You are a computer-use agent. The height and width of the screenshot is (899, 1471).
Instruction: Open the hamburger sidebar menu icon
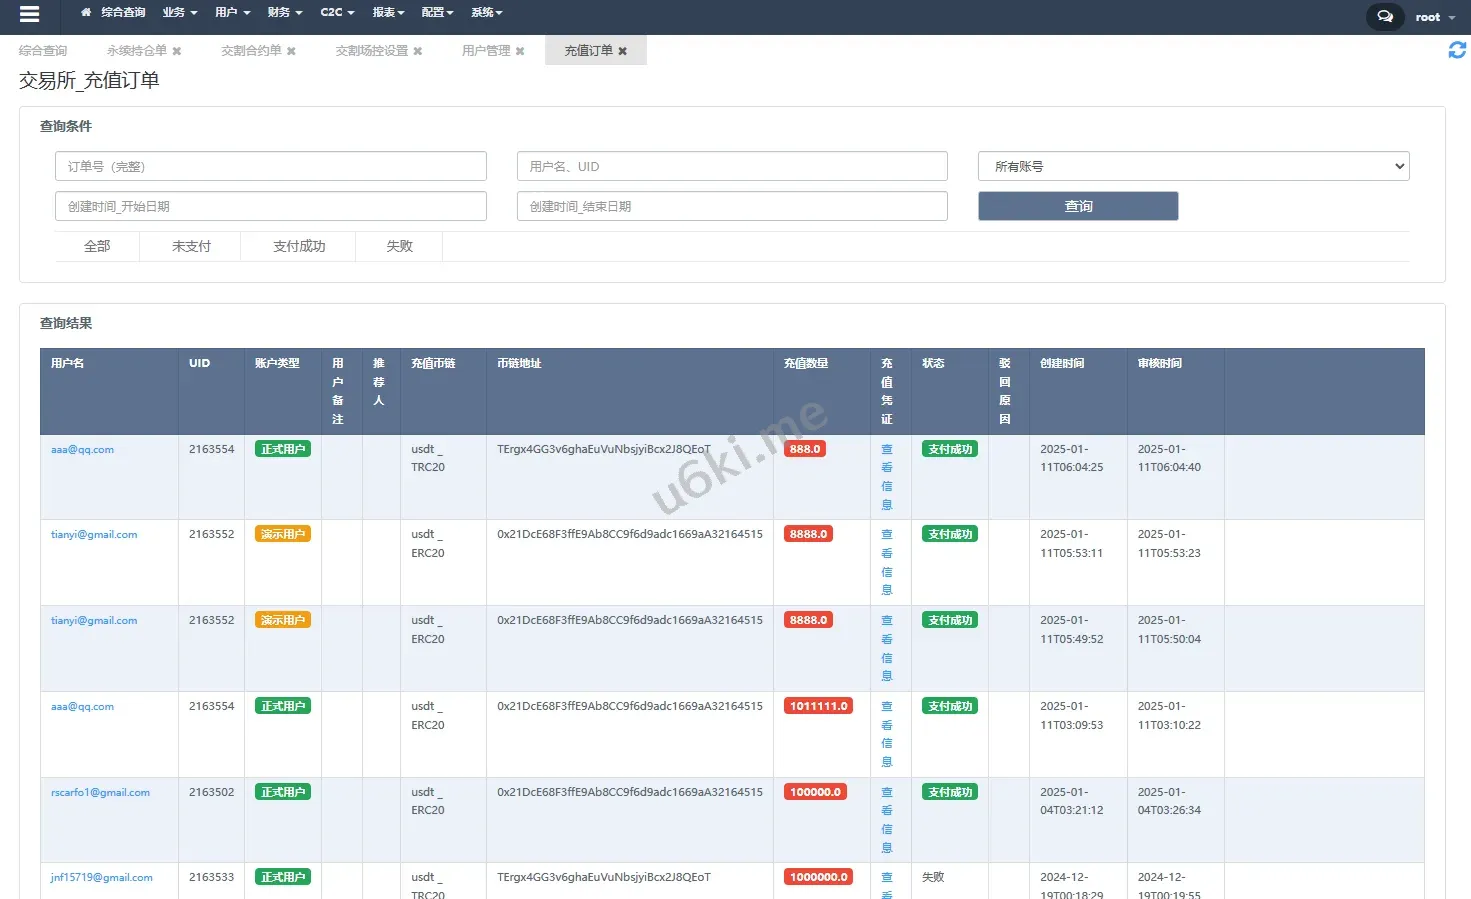tap(29, 14)
